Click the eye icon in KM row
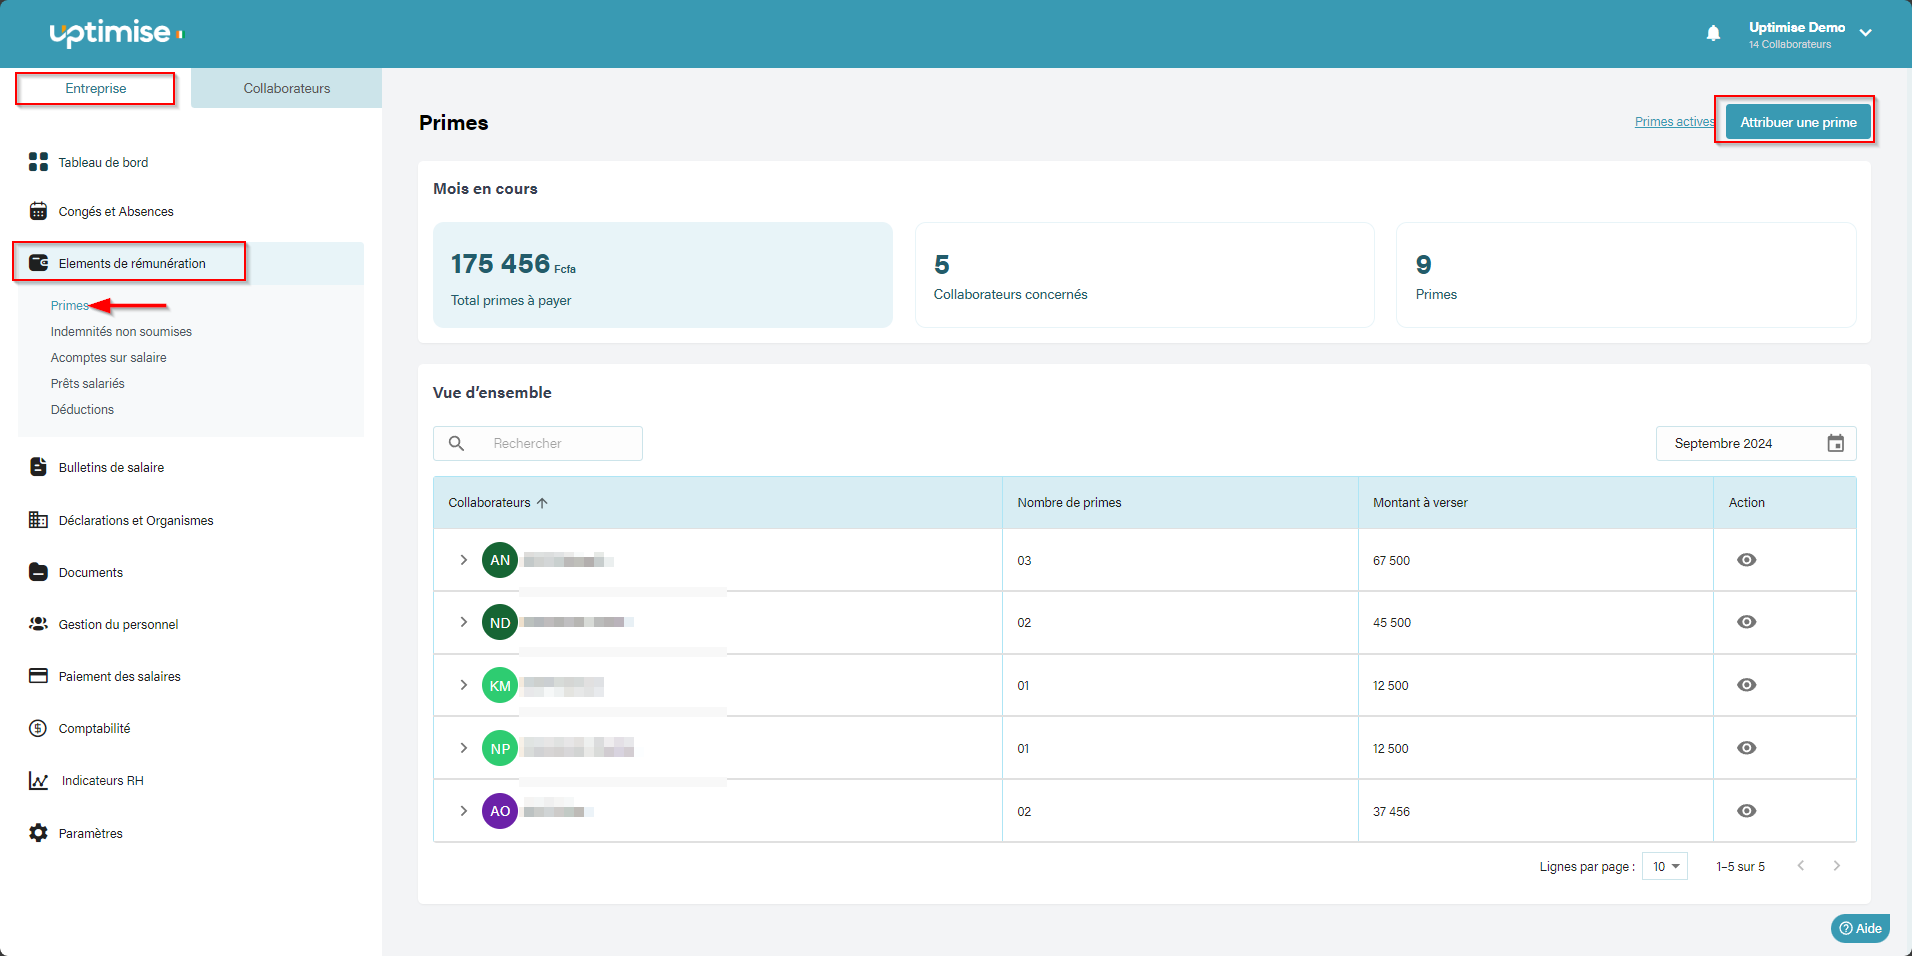Viewport: 1912px width, 956px height. 1746,685
